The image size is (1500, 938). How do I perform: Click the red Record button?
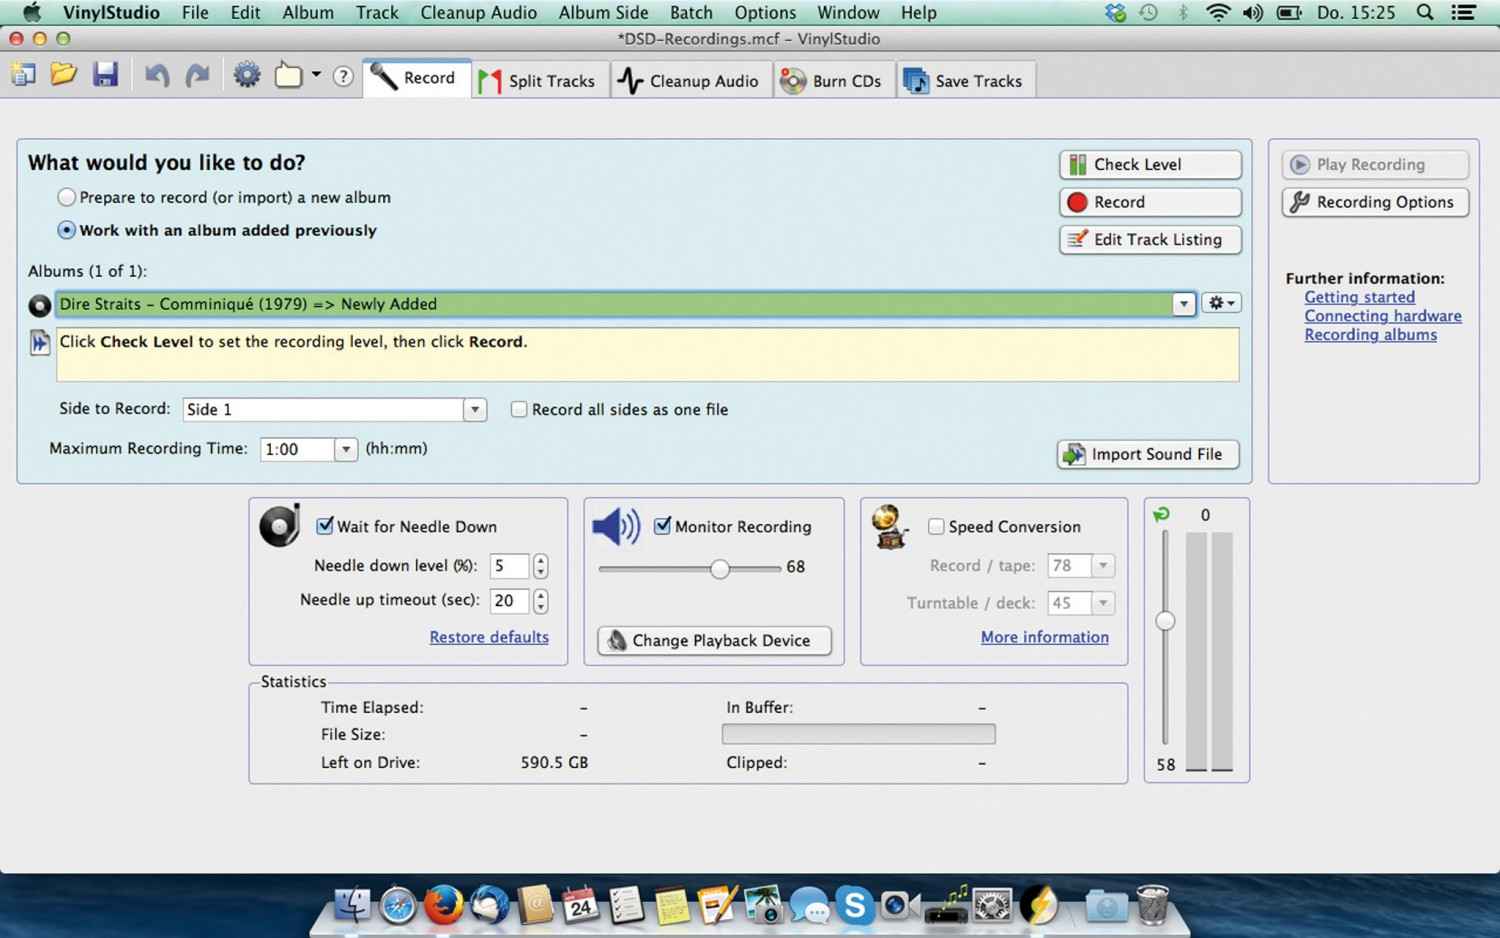1150,202
